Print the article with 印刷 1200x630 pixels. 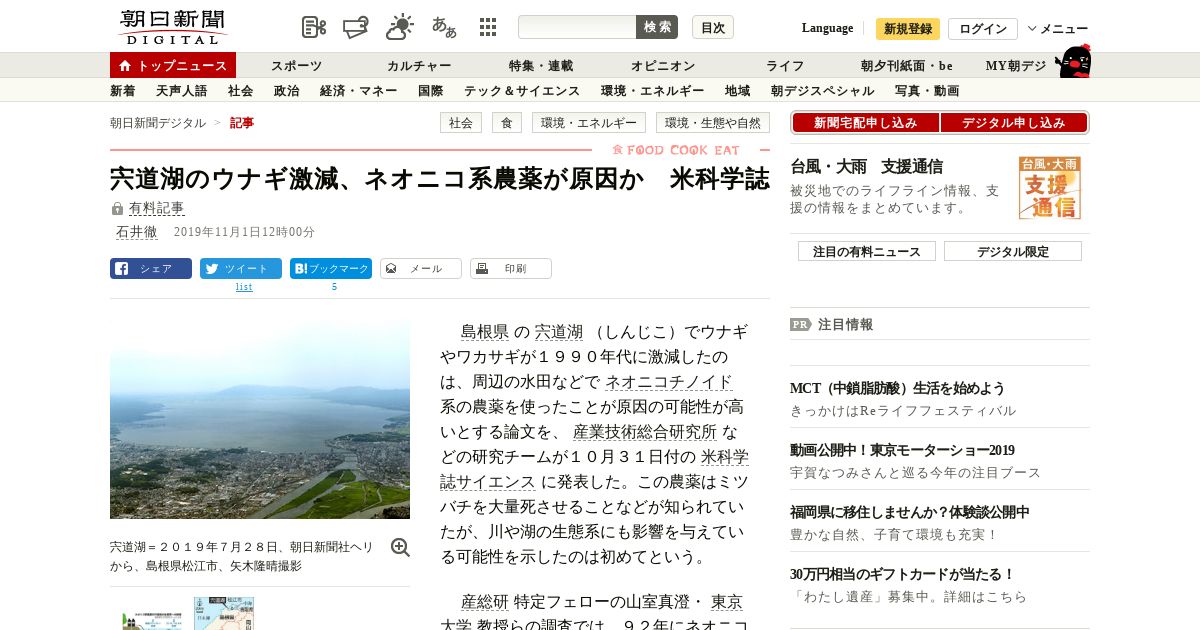tap(511, 269)
